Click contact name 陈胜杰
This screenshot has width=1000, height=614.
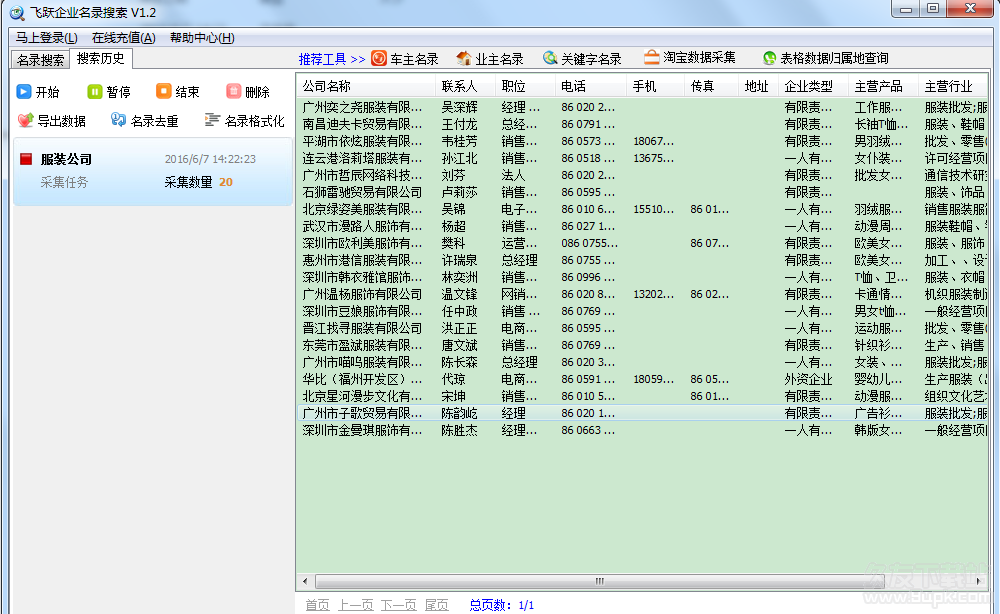(459, 430)
